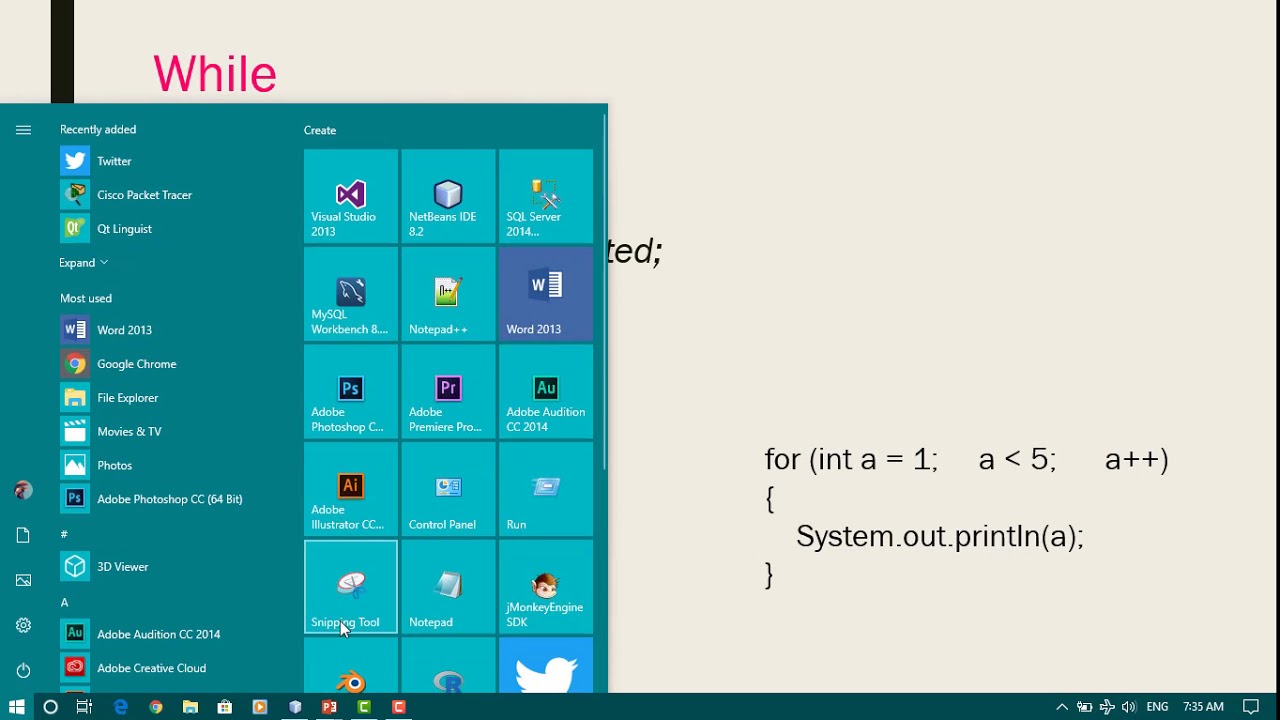Launch the MySQL Workbench tile
Screen dimensions: 1280x720
coord(351,294)
